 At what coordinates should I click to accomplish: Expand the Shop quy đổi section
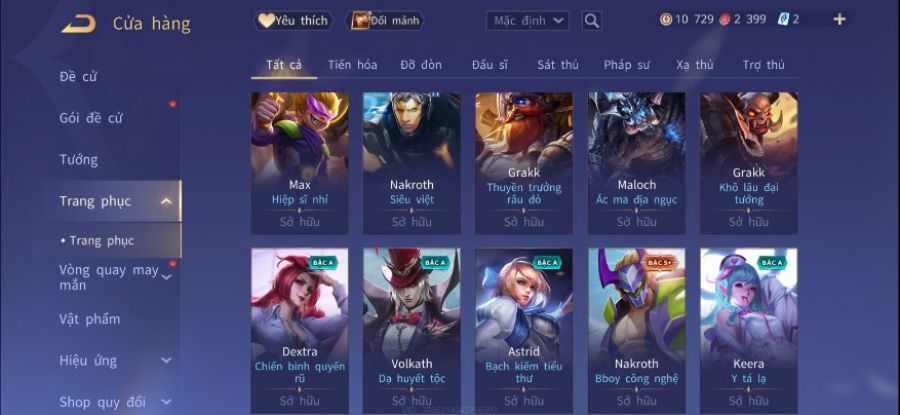(x=166, y=402)
